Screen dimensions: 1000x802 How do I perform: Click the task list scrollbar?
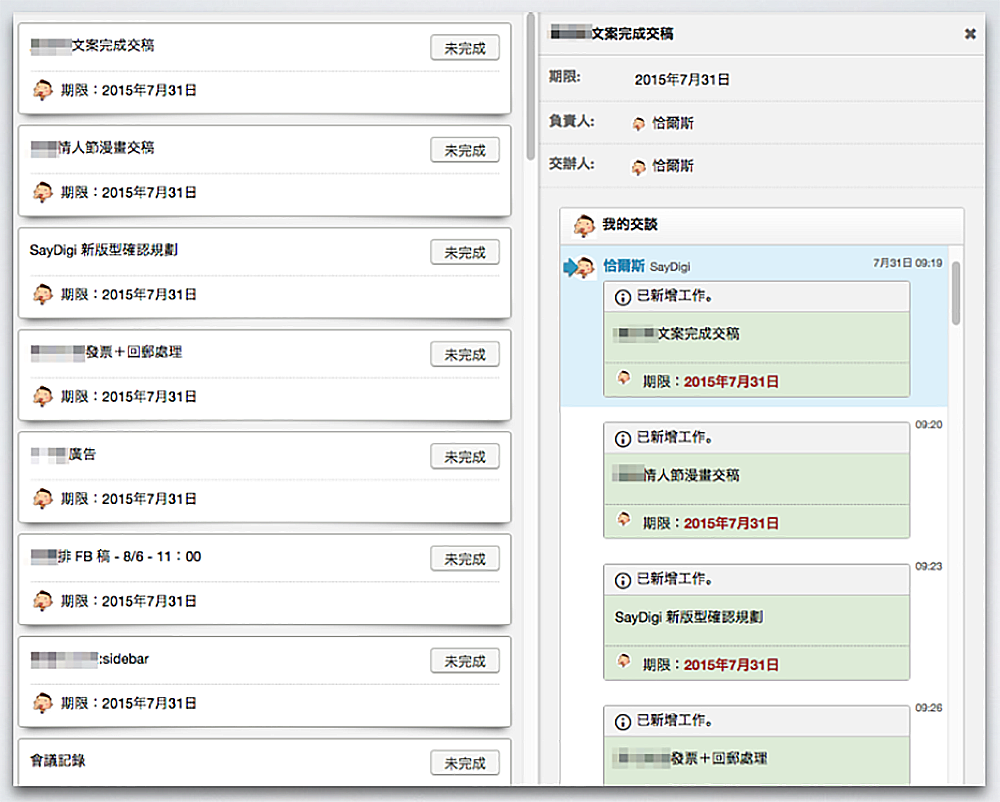coord(530,90)
